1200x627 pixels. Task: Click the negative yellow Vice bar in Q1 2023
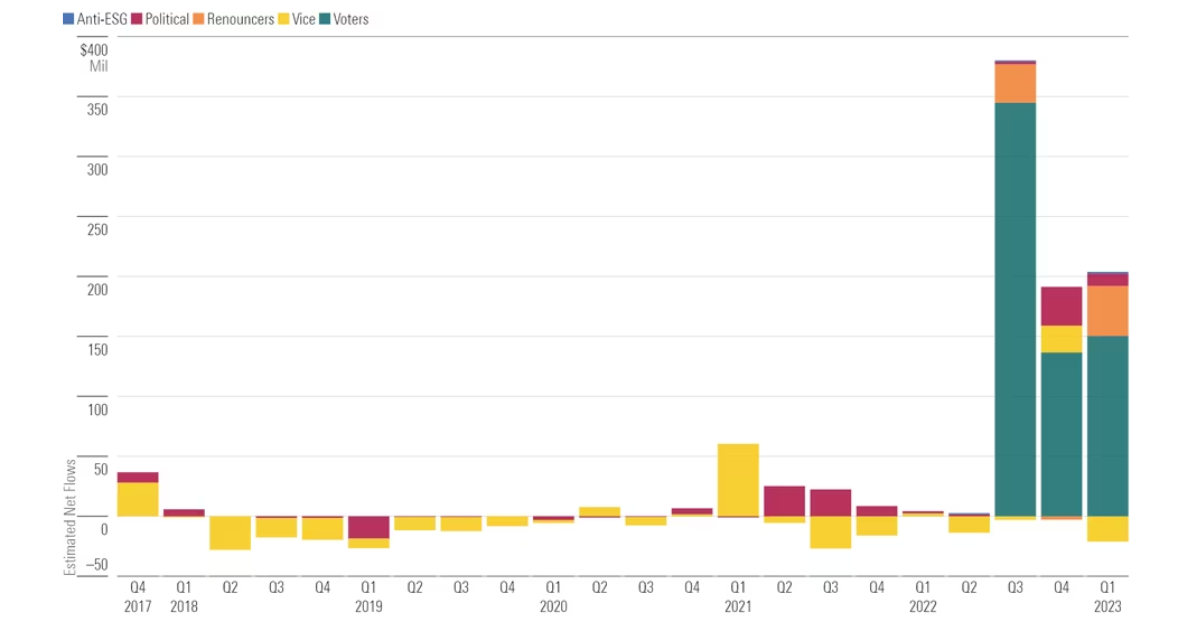tap(1107, 528)
